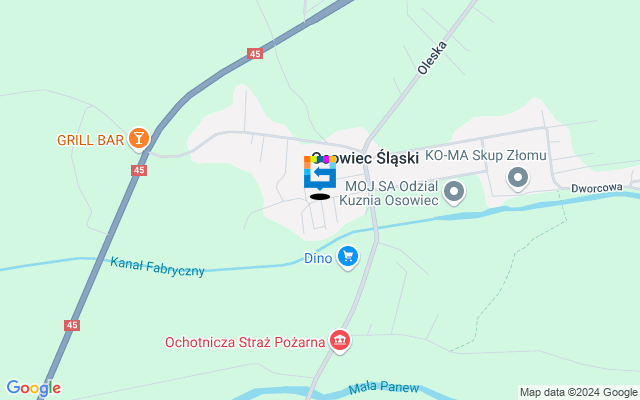Click the lowest road 45 shield
The image size is (640, 400).
72,325
